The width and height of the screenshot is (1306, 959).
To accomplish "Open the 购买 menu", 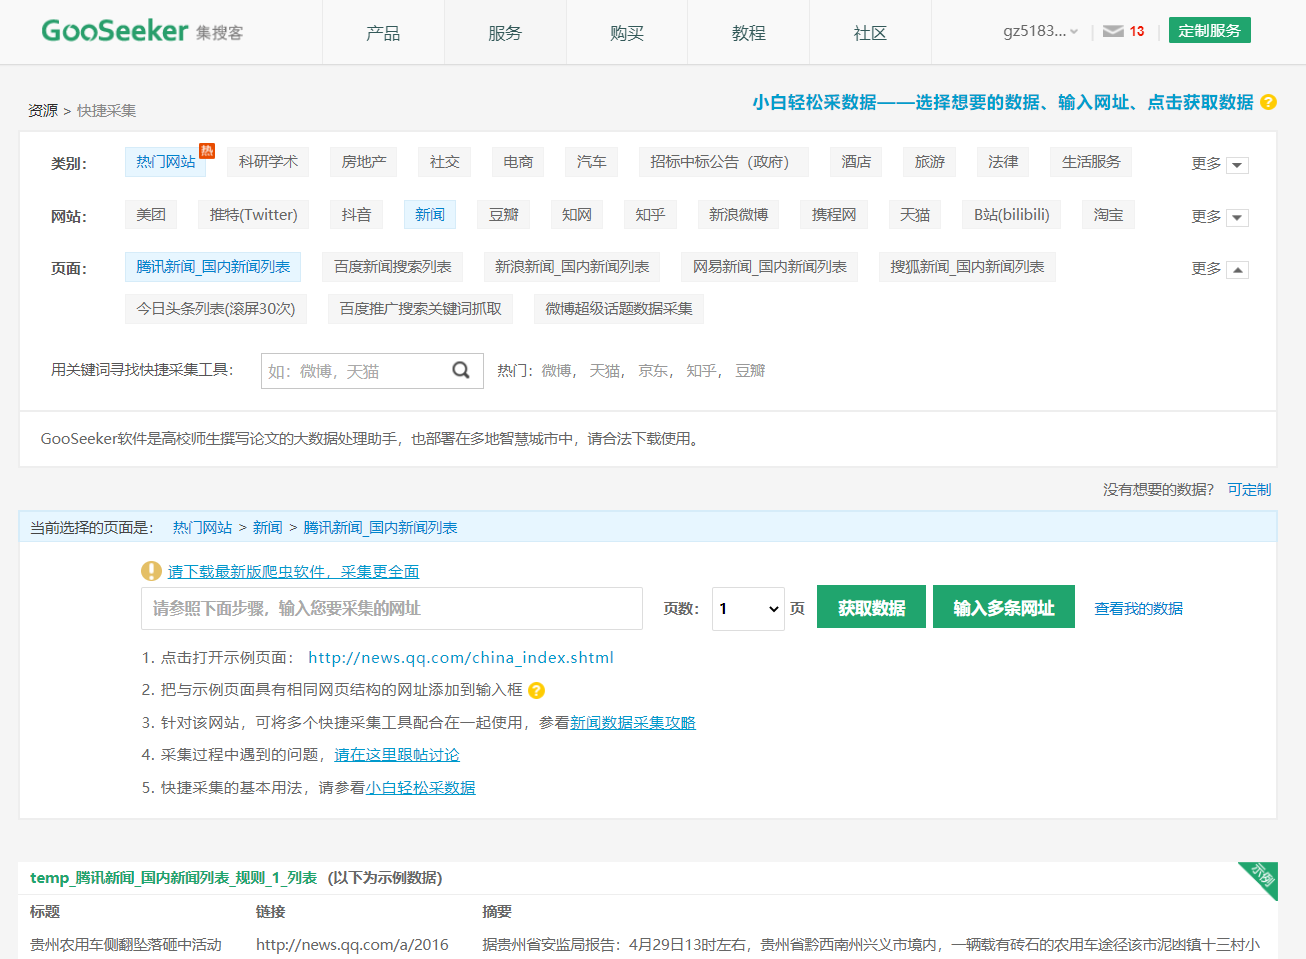I will click(627, 33).
